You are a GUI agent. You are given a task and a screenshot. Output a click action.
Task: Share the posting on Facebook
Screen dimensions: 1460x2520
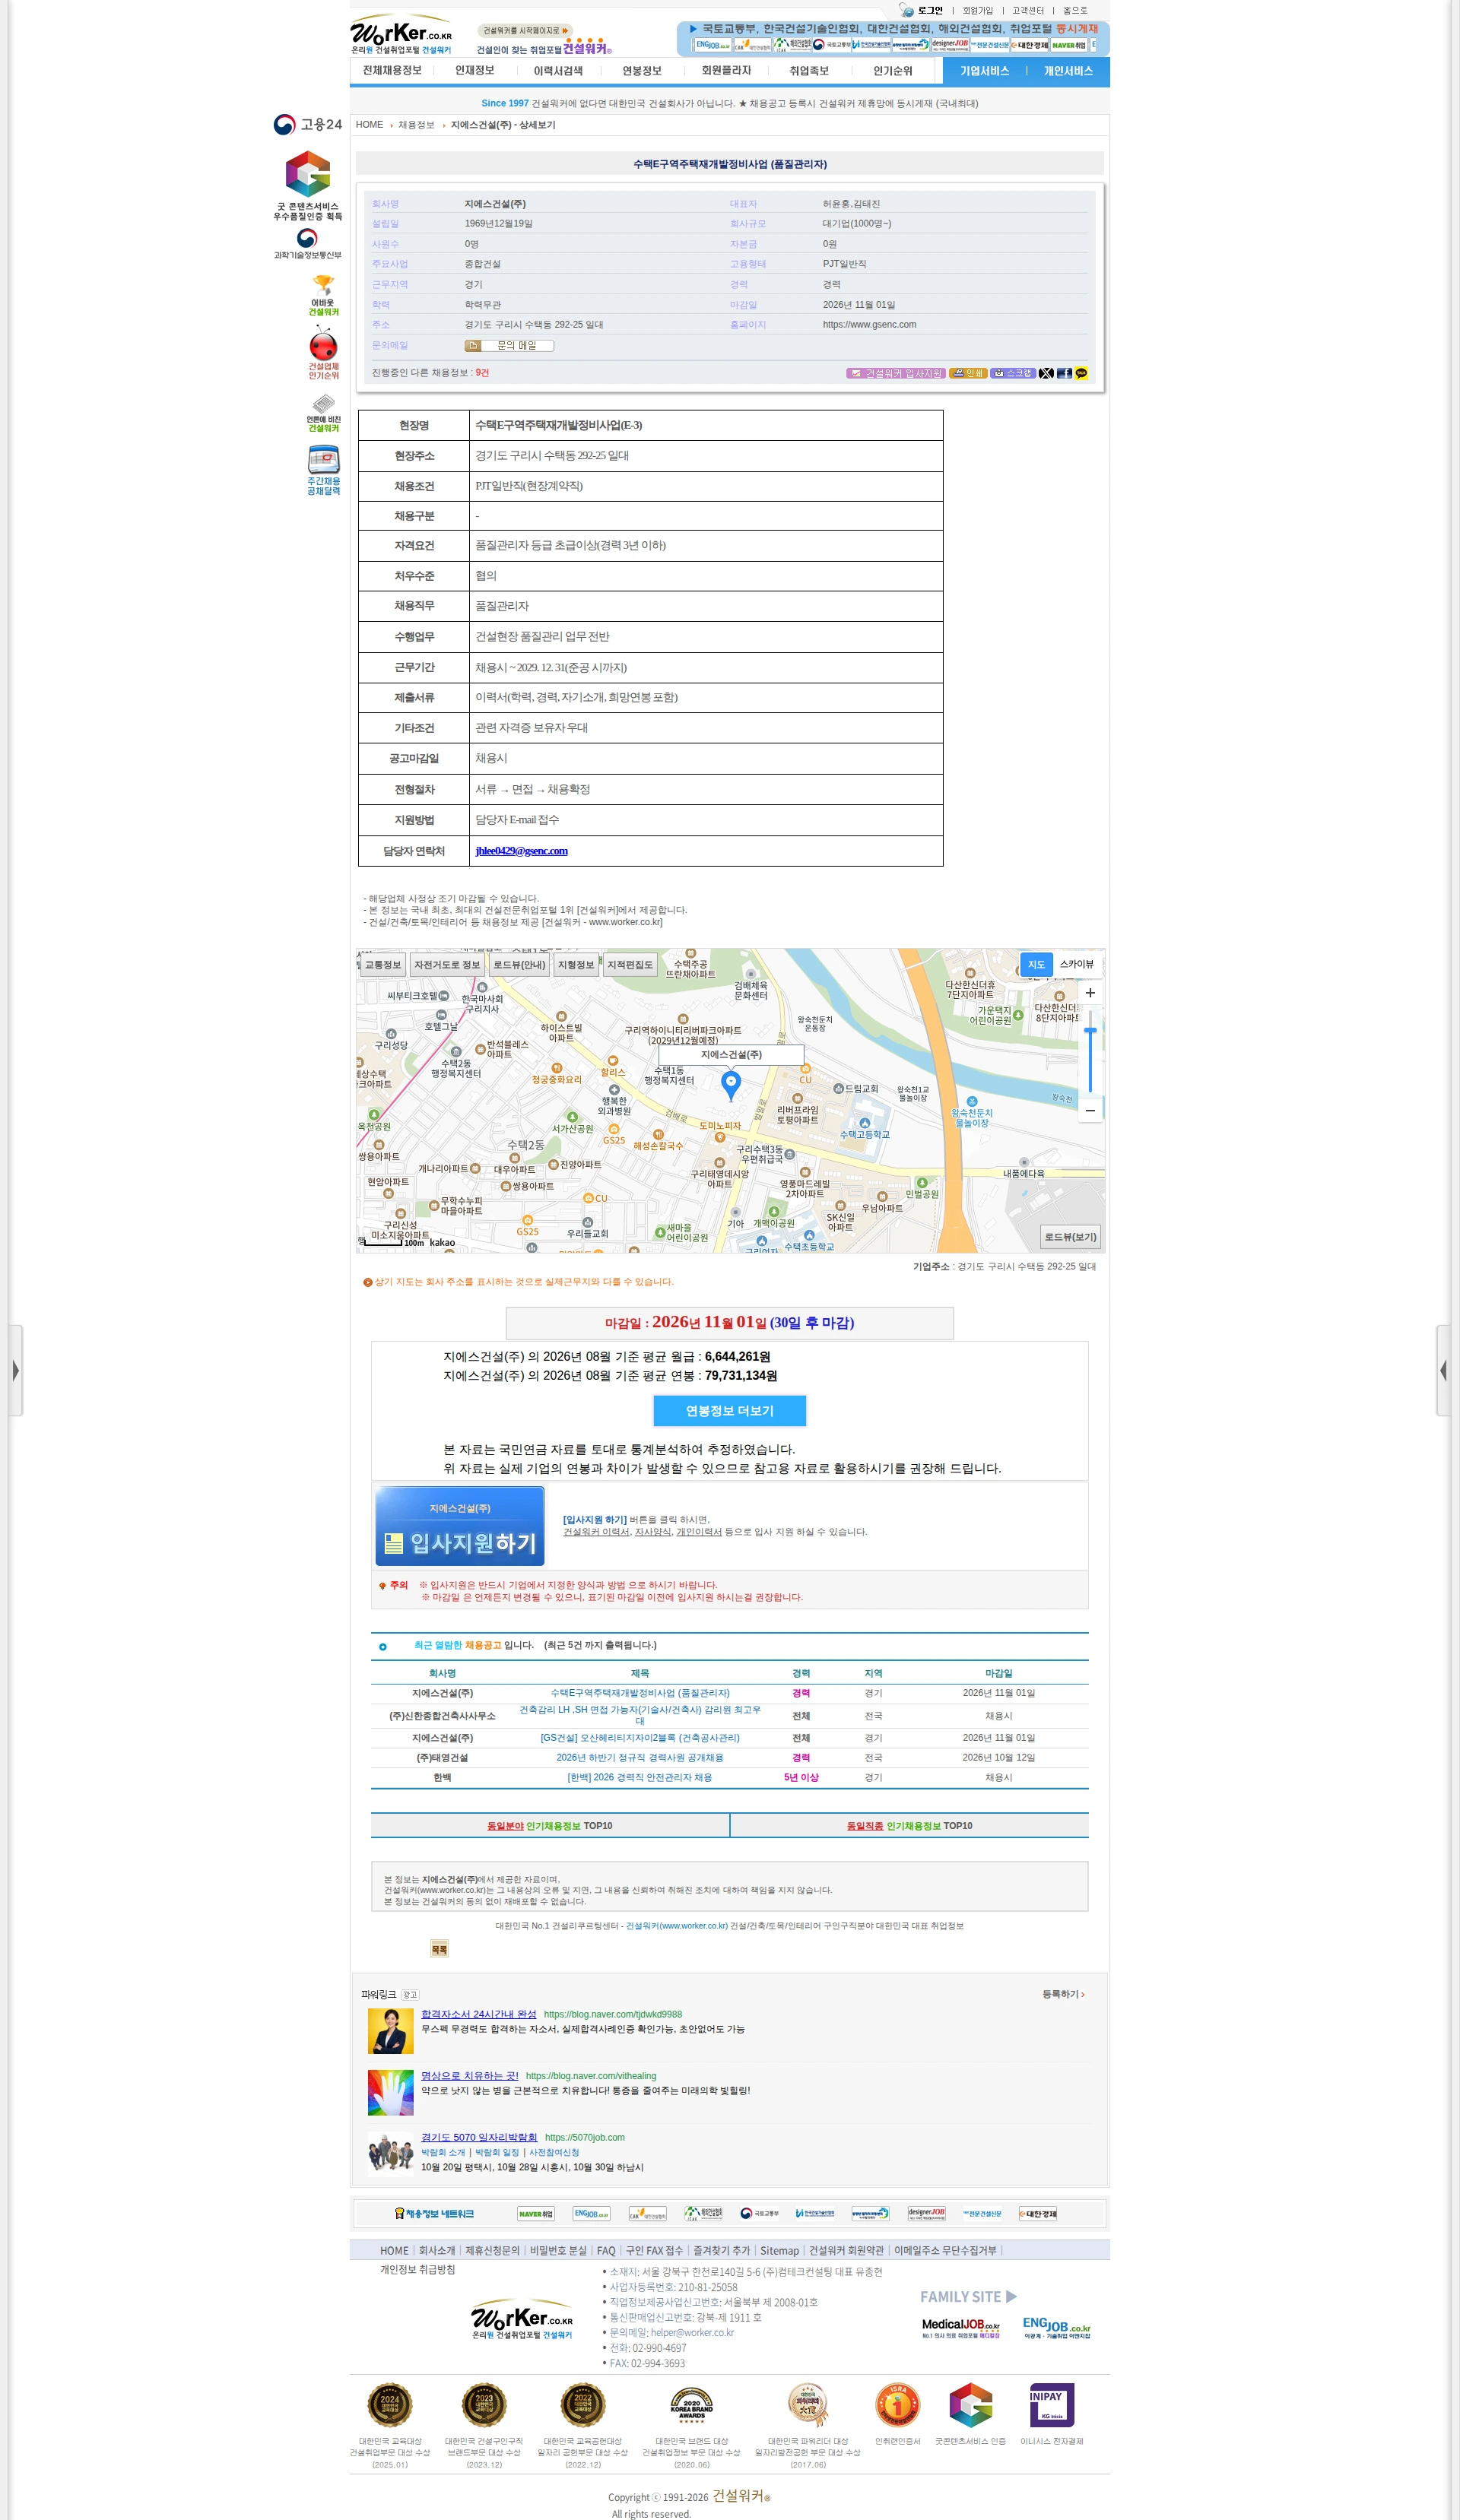1064,373
